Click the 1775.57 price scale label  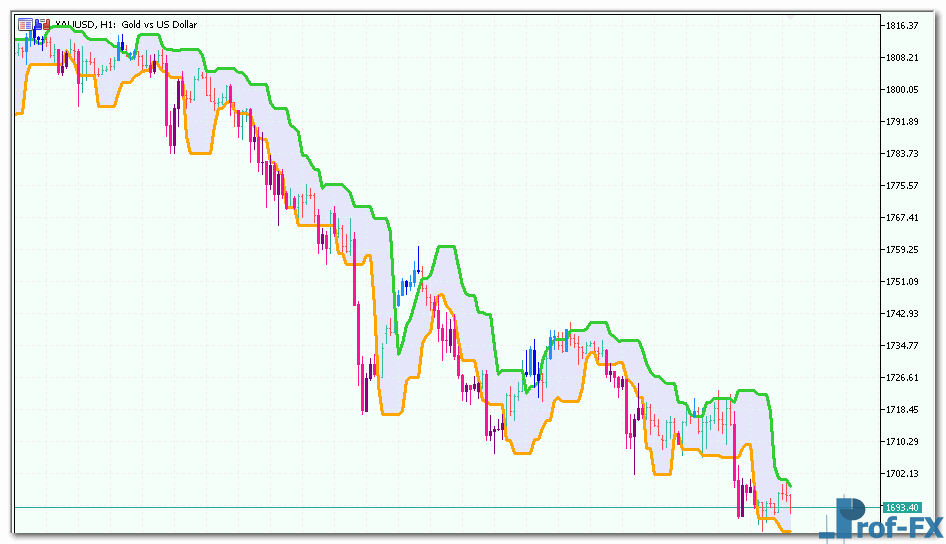[901, 186]
